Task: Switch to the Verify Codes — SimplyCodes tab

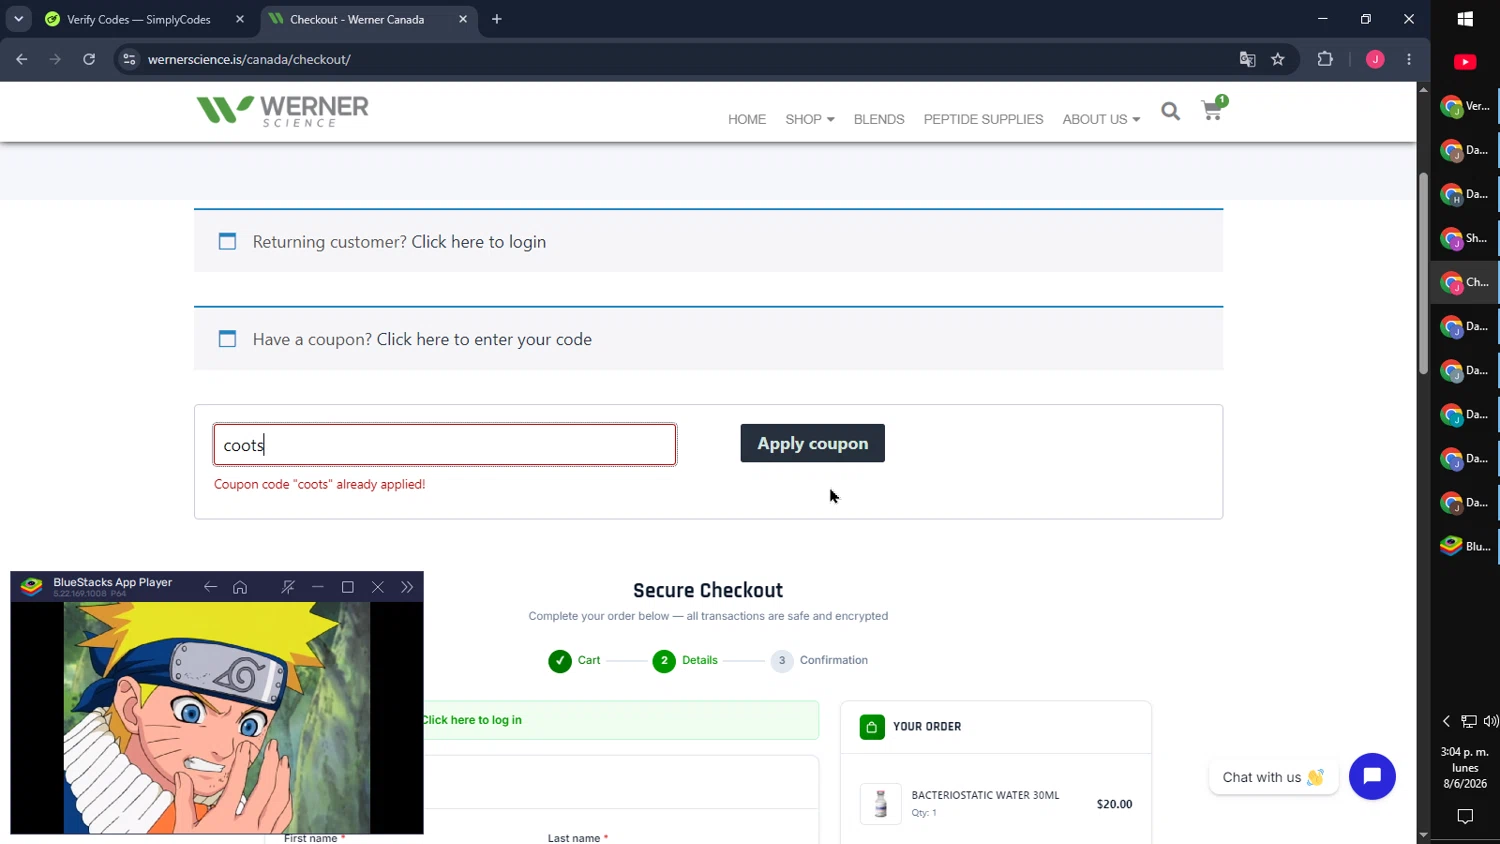Action: point(139,19)
